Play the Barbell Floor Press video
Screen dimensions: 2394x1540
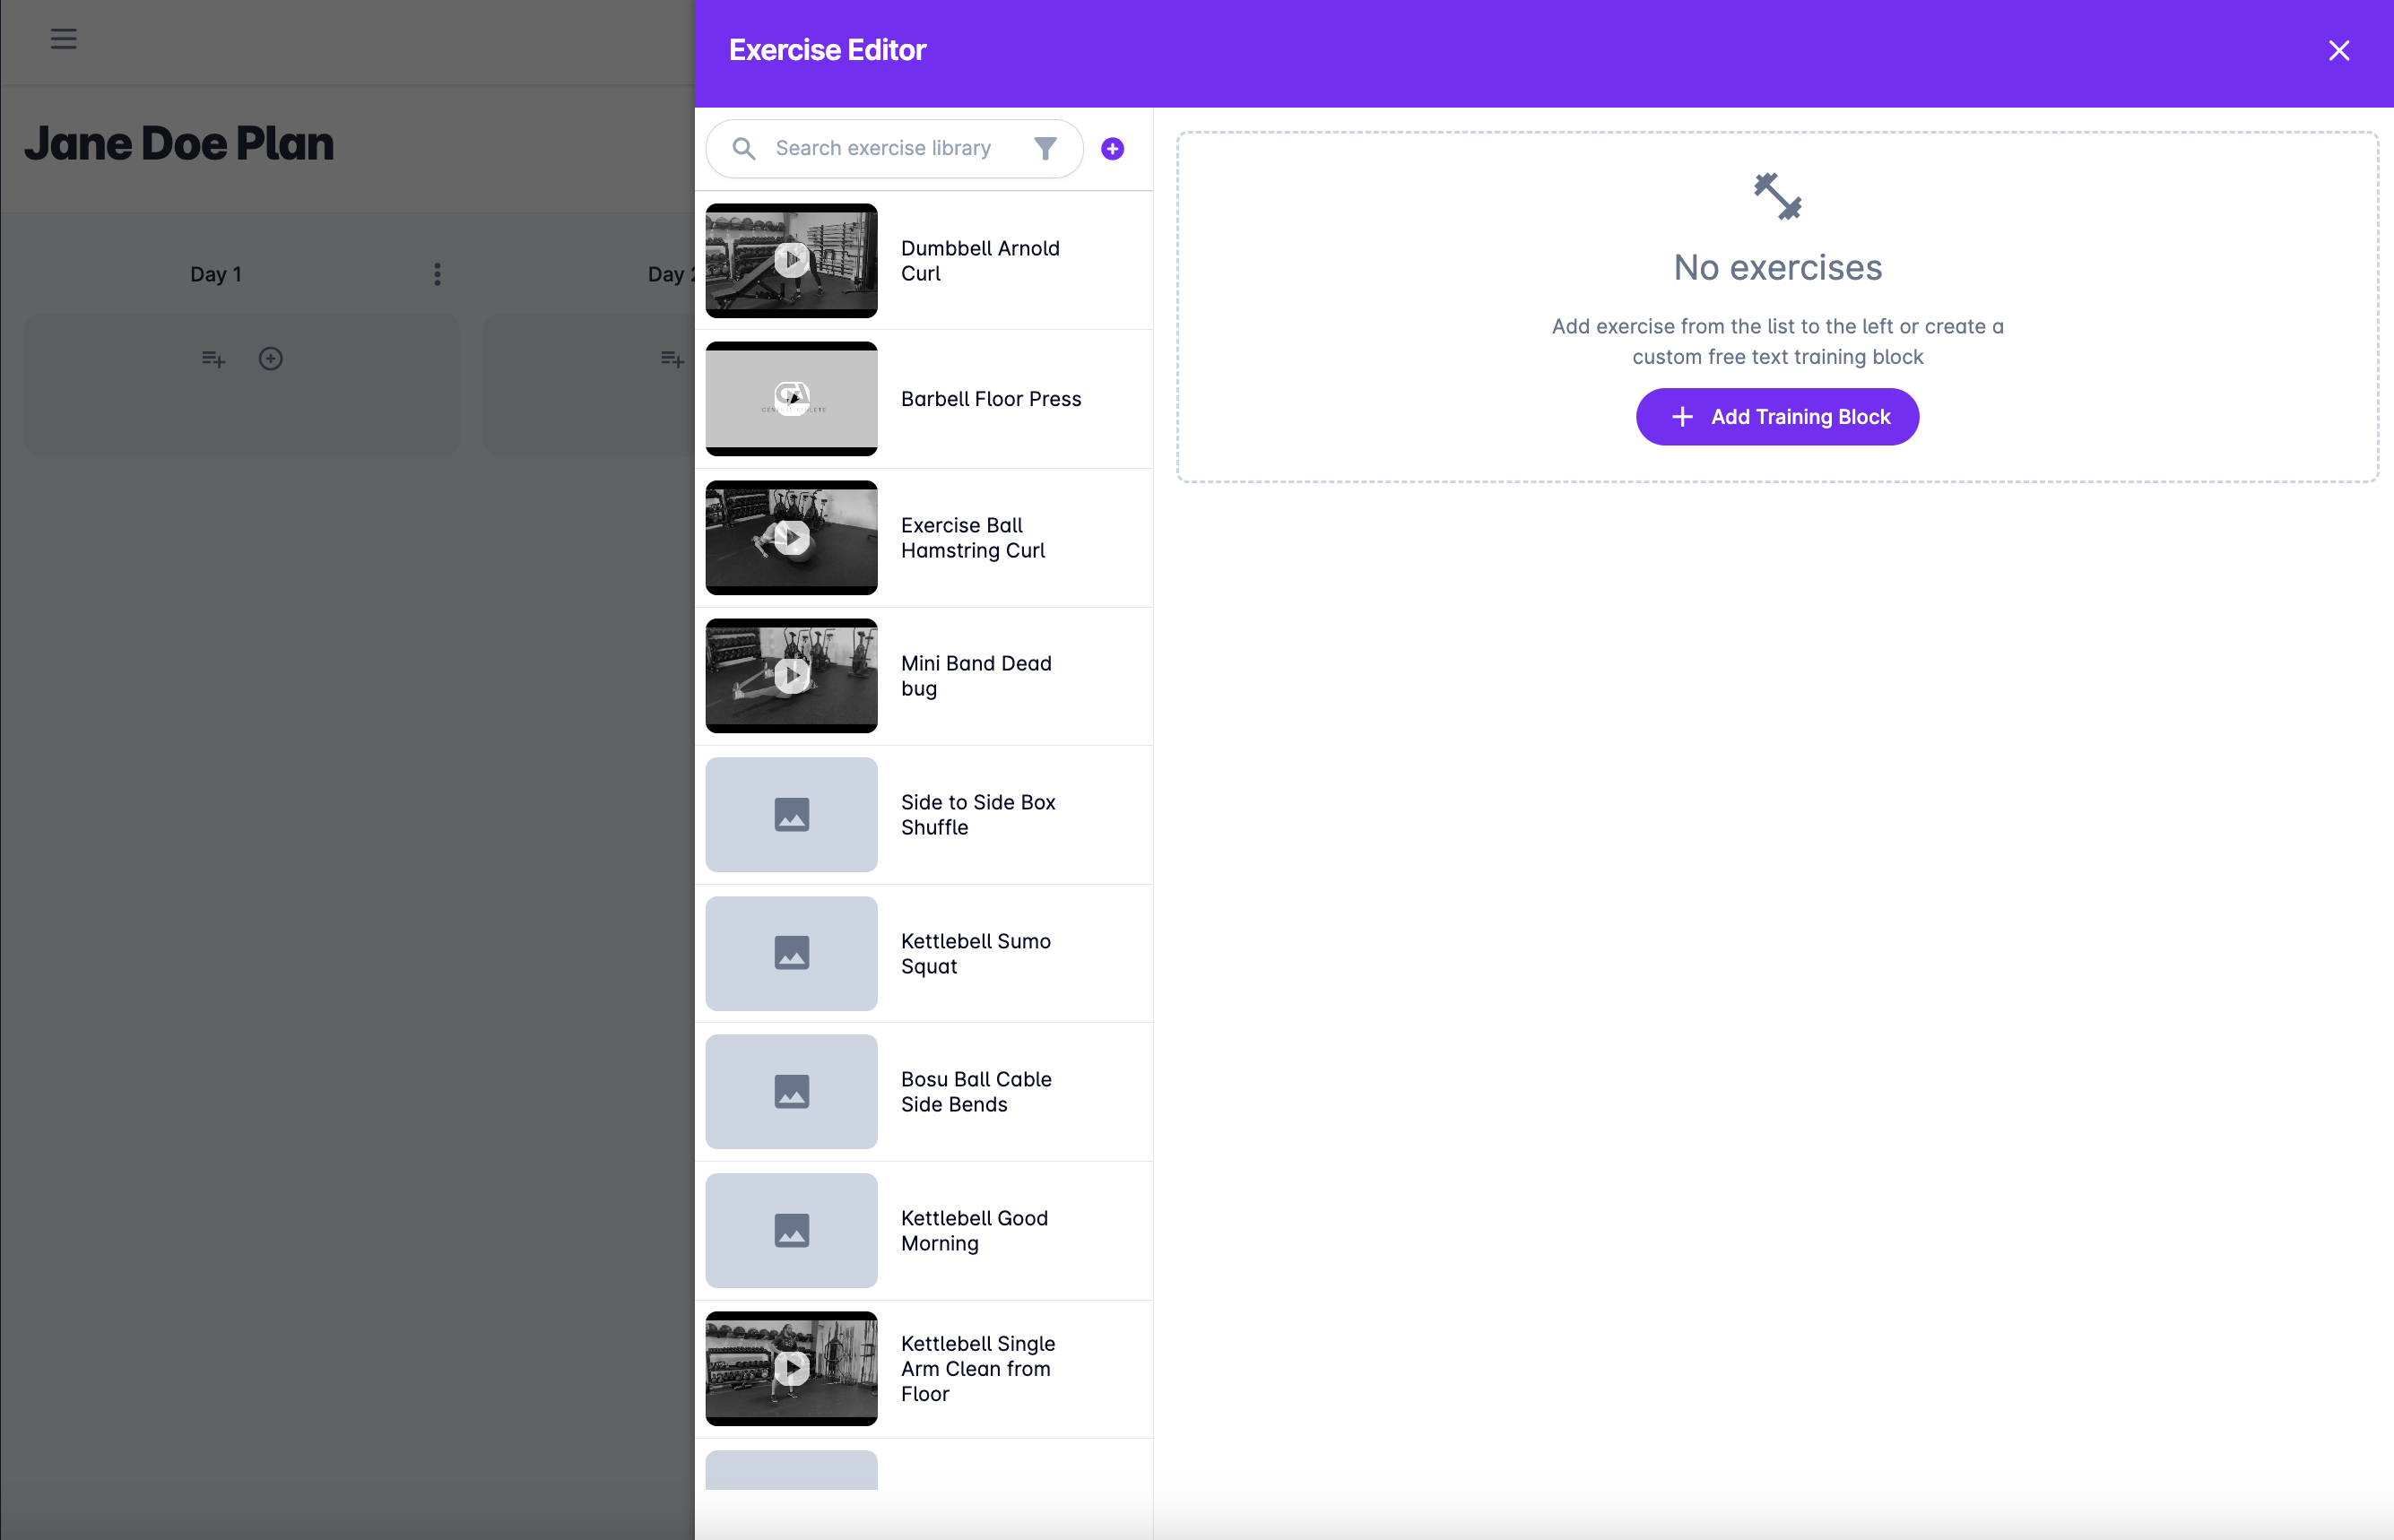791,399
